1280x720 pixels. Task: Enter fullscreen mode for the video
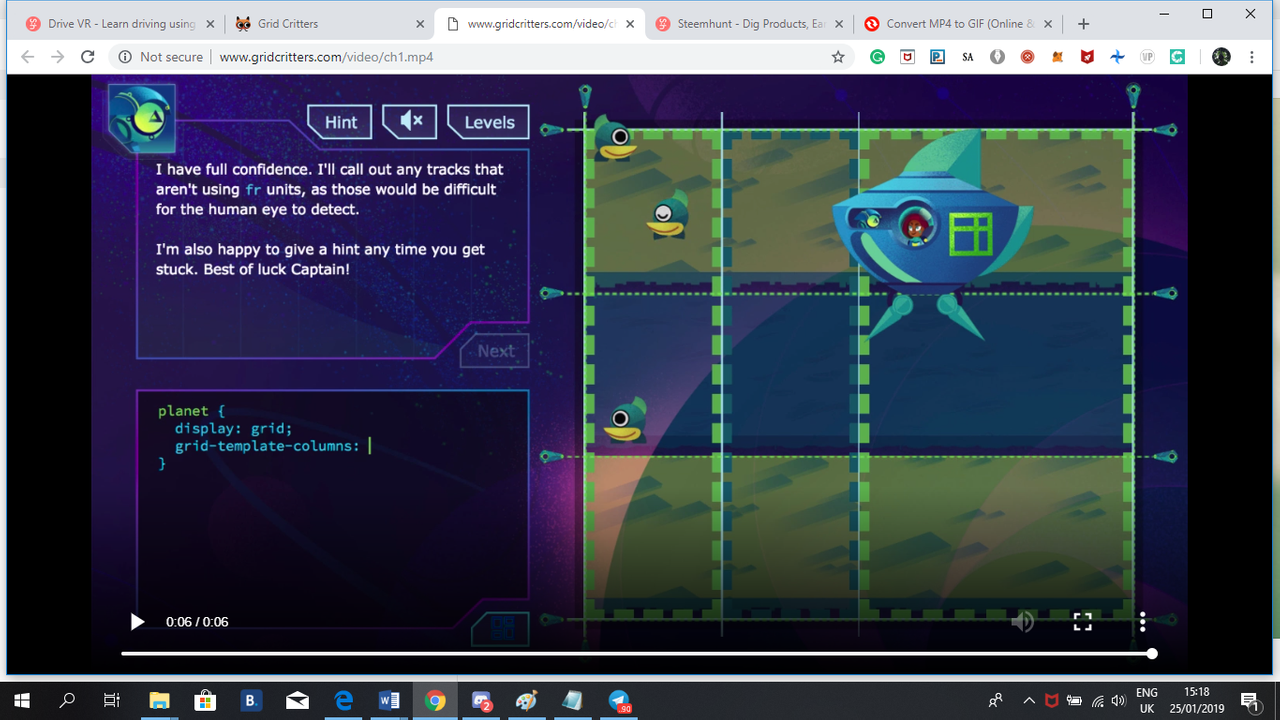1082,622
